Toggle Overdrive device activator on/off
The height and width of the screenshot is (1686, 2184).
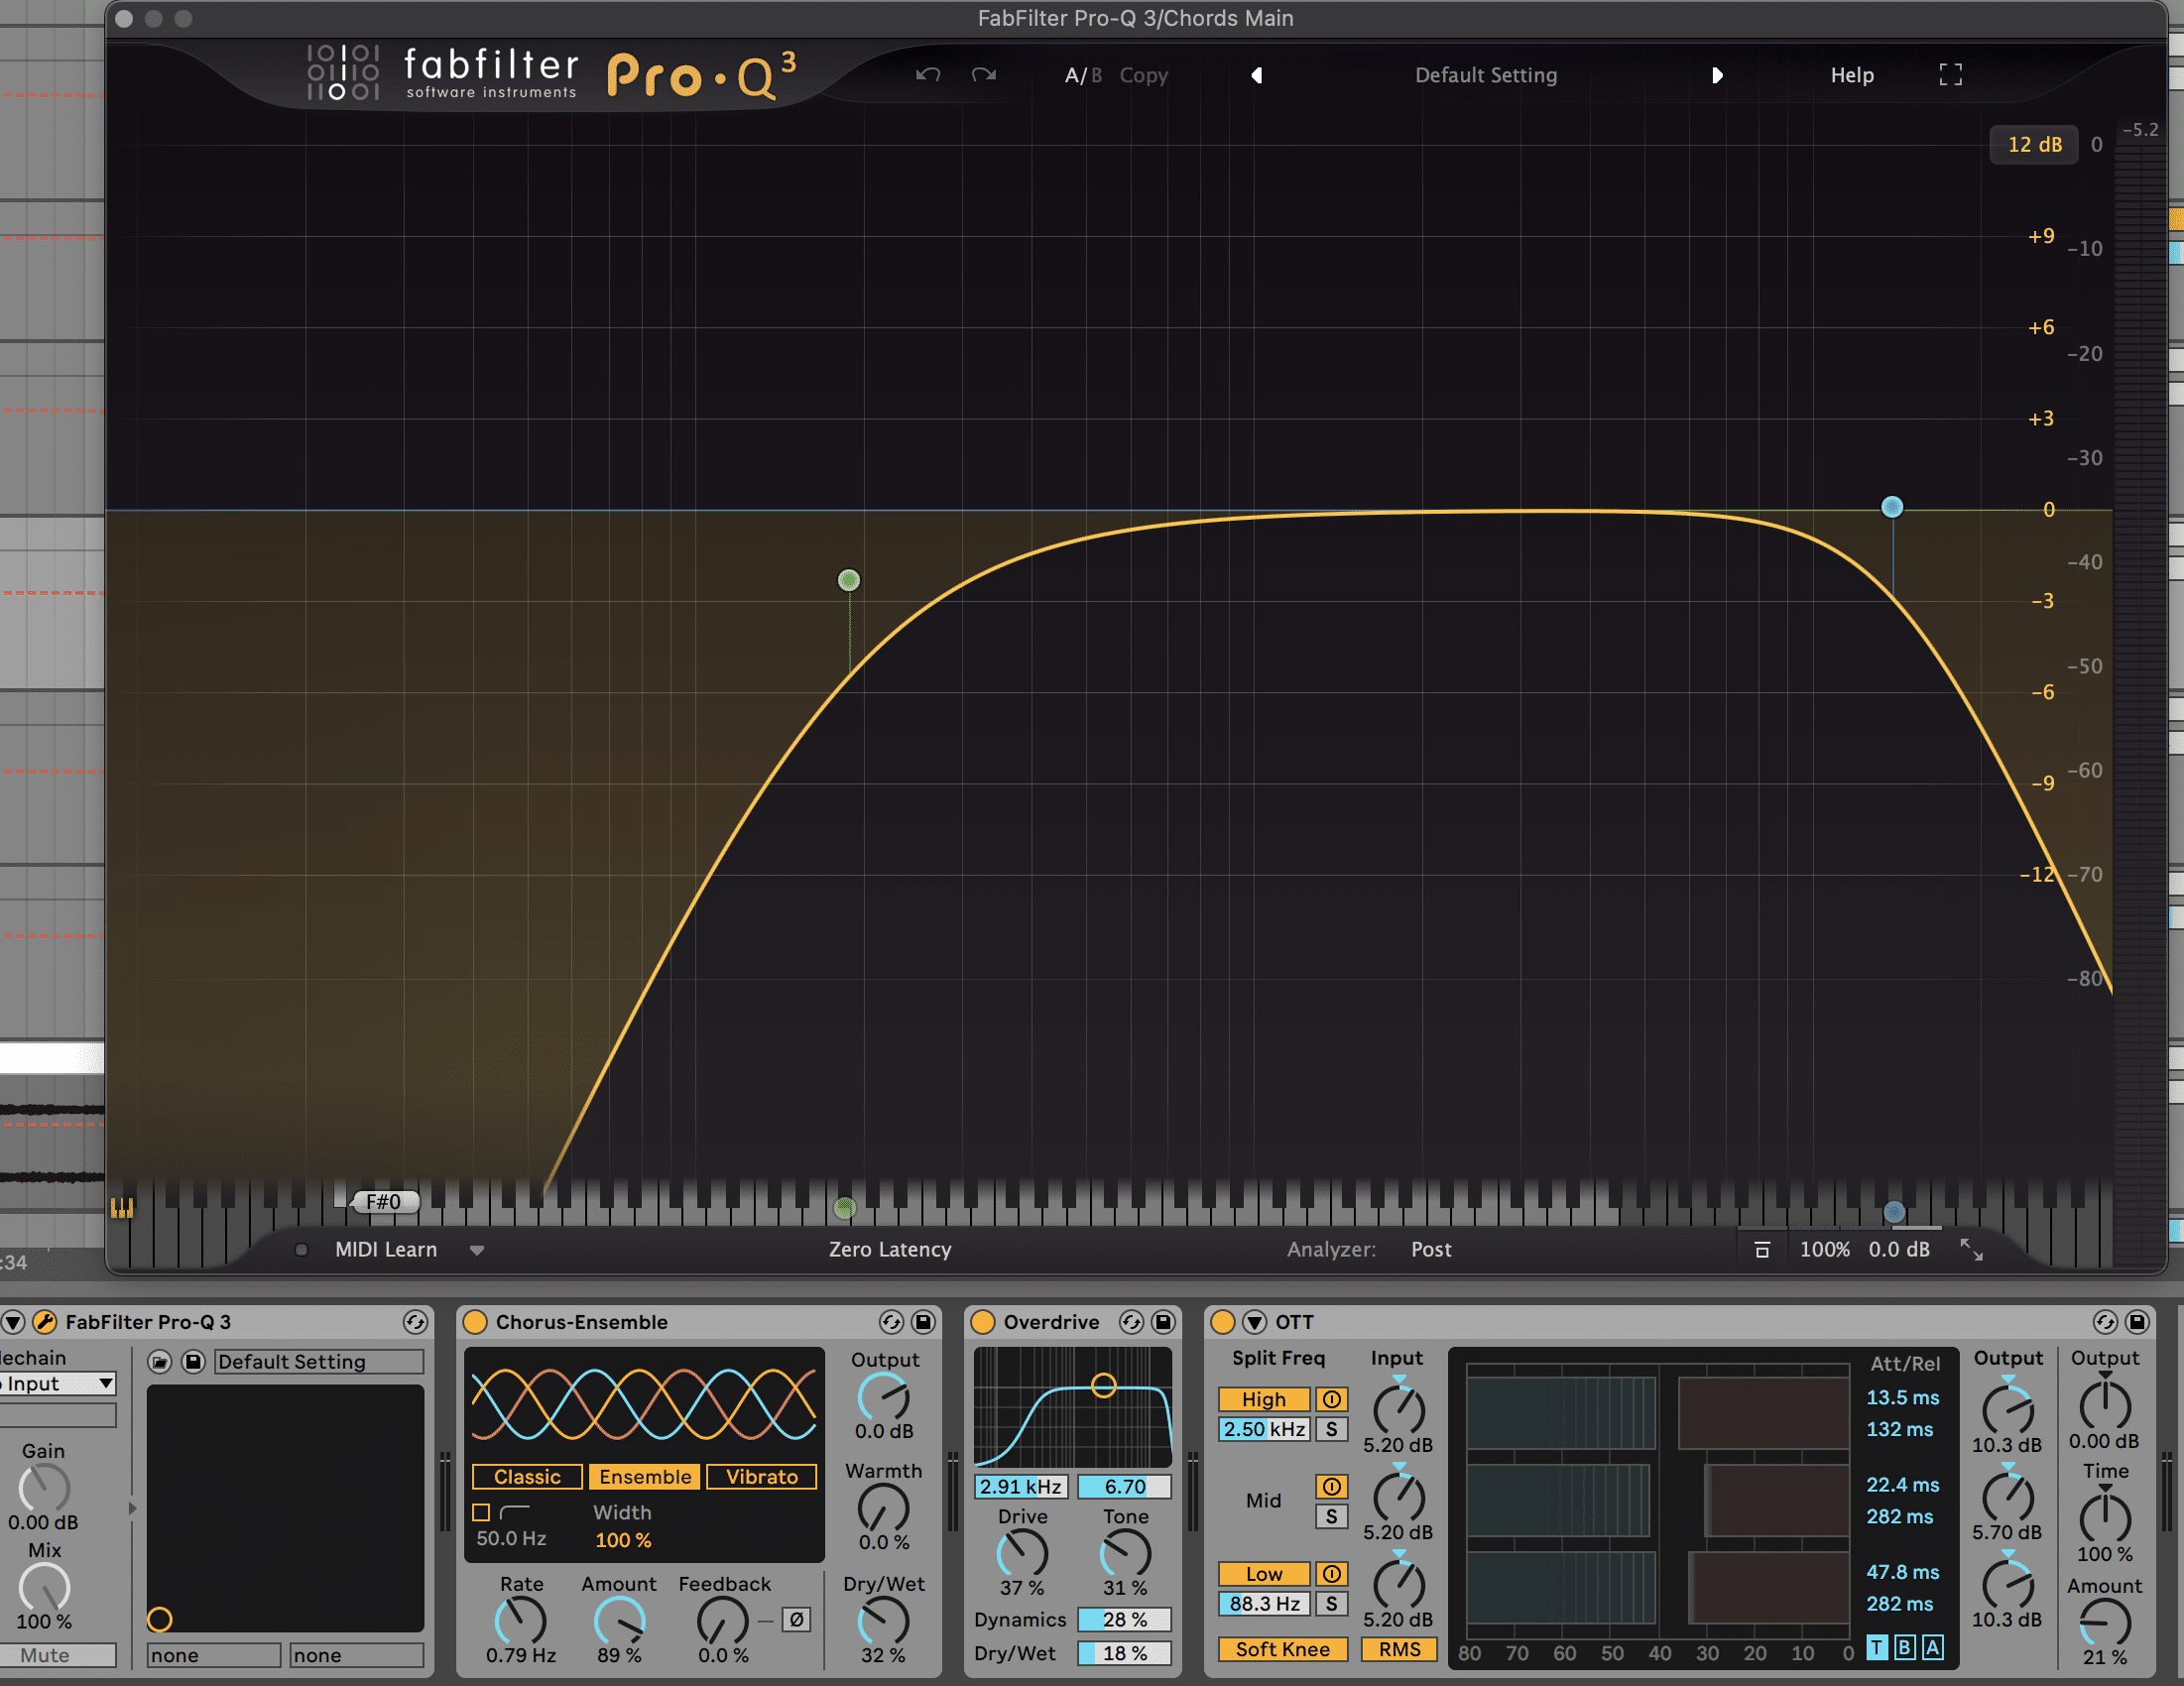click(983, 1322)
